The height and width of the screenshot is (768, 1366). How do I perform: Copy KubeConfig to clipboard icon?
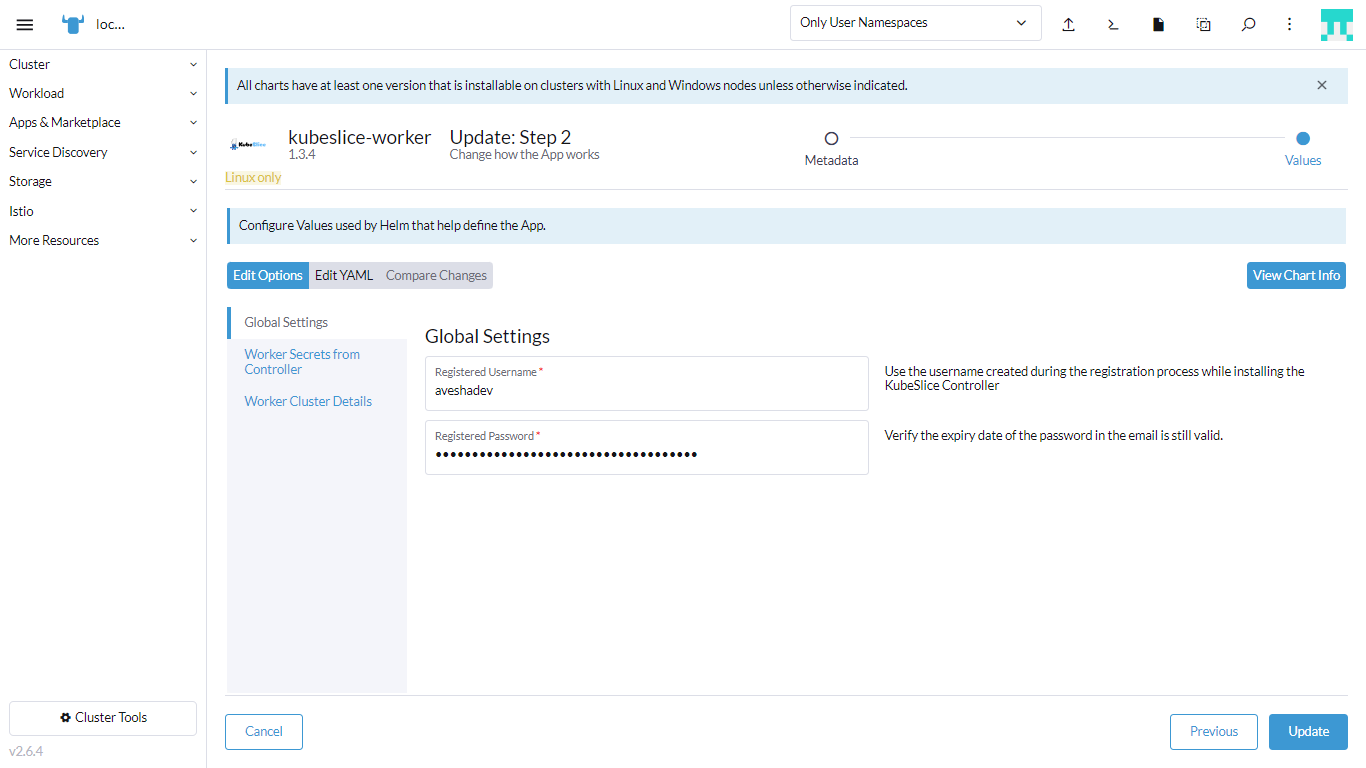pos(1203,24)
